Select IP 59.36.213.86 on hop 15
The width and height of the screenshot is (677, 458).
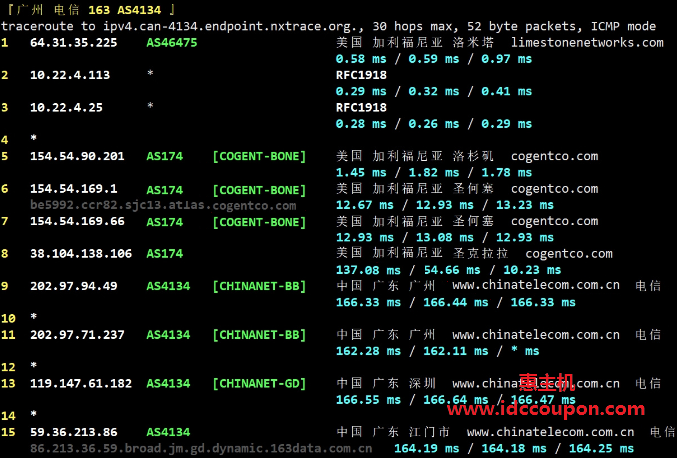coord(73,432)
